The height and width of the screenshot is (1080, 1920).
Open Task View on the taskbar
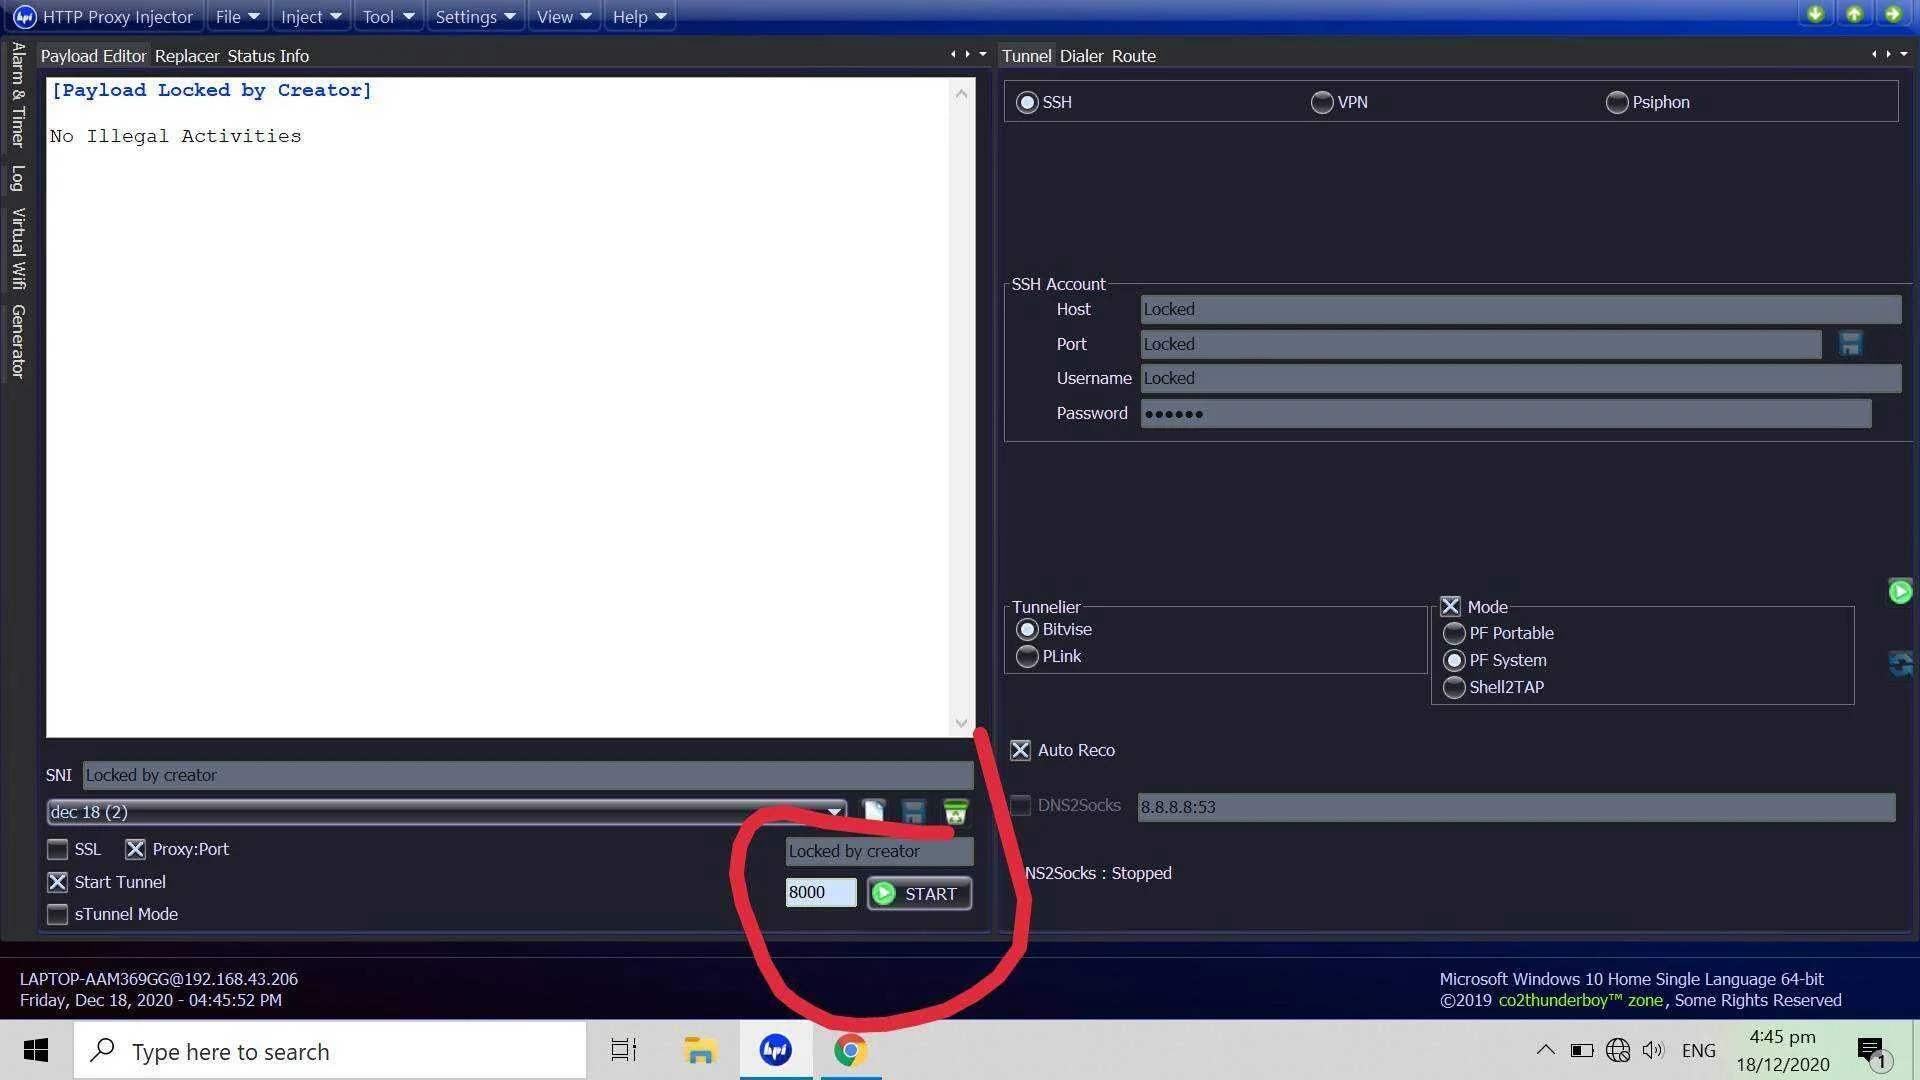click(x=624, y=1050)
